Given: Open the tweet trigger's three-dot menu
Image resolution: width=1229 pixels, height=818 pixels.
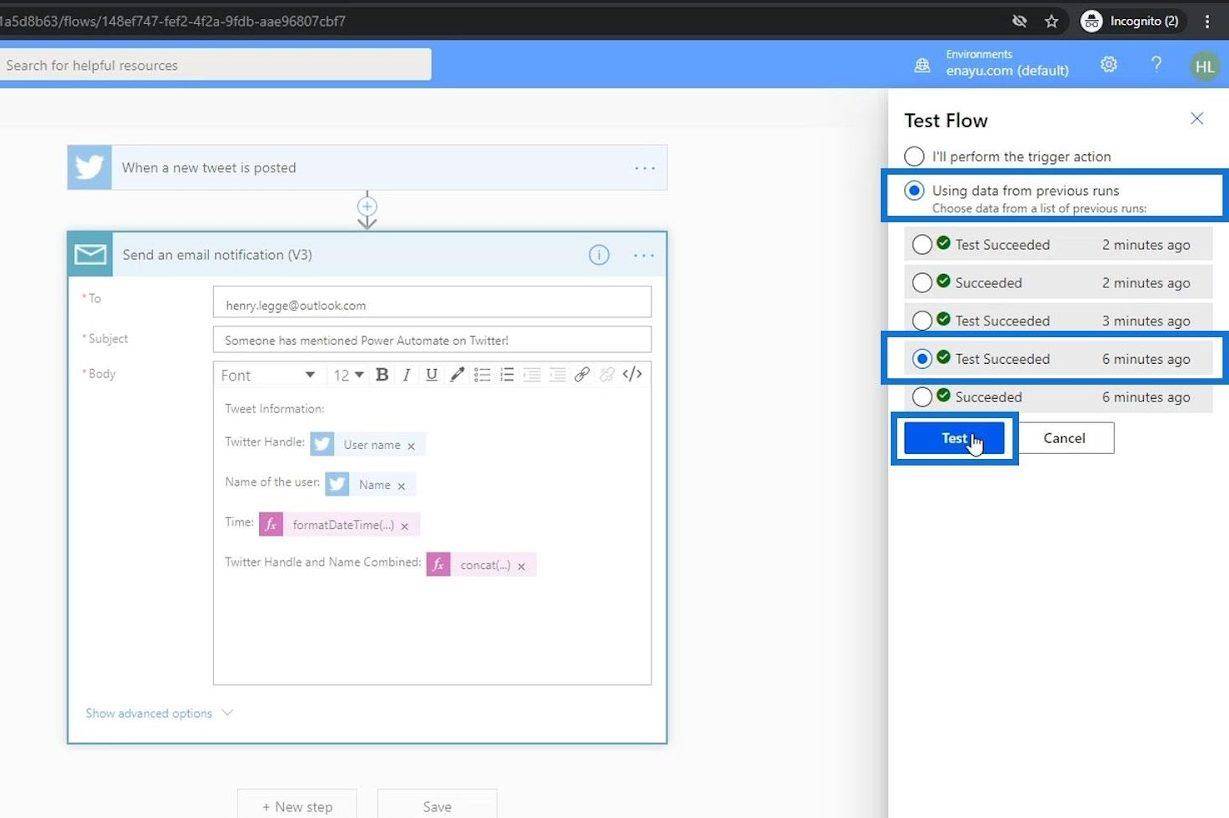Looking at the screenshot, I should click(x=645, y=168).
